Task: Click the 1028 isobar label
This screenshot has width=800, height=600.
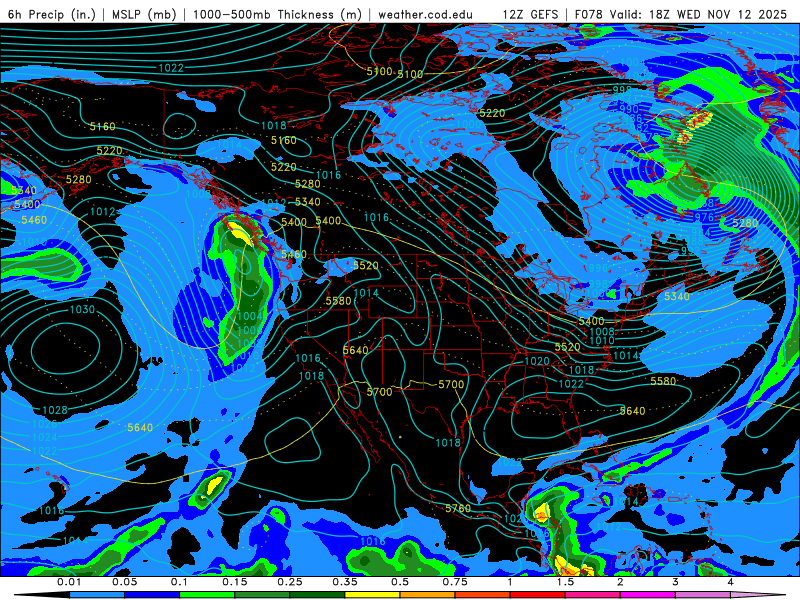Action: (55, 410)
